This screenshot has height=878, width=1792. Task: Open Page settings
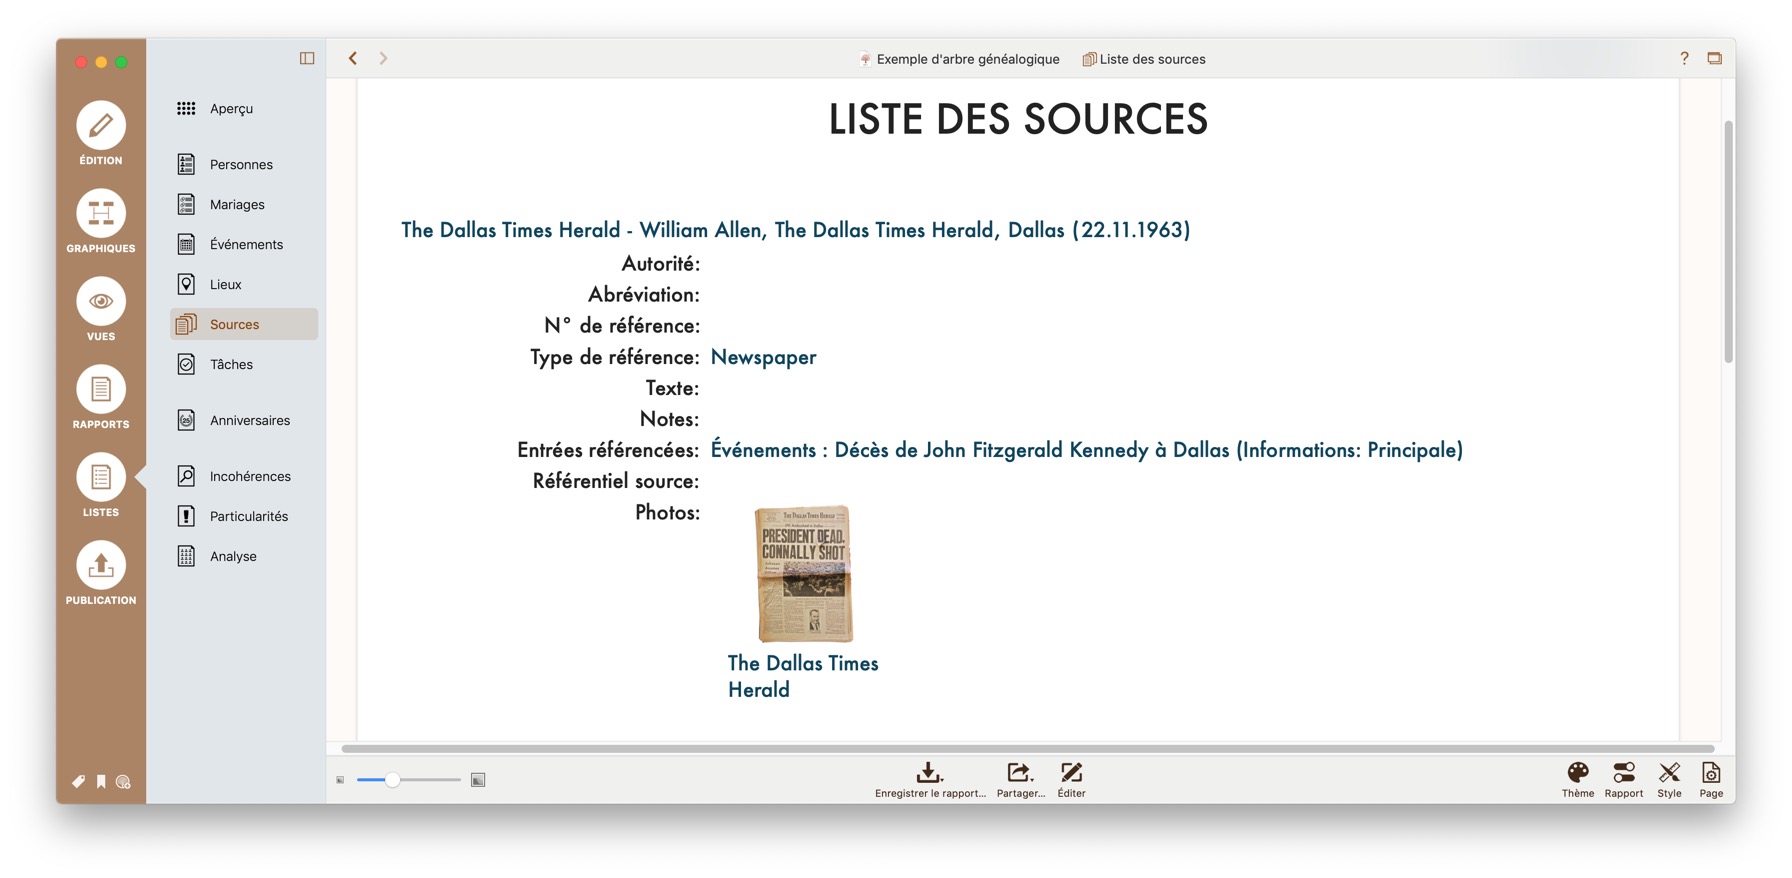pyautogui.click(x=1711, y=779)
